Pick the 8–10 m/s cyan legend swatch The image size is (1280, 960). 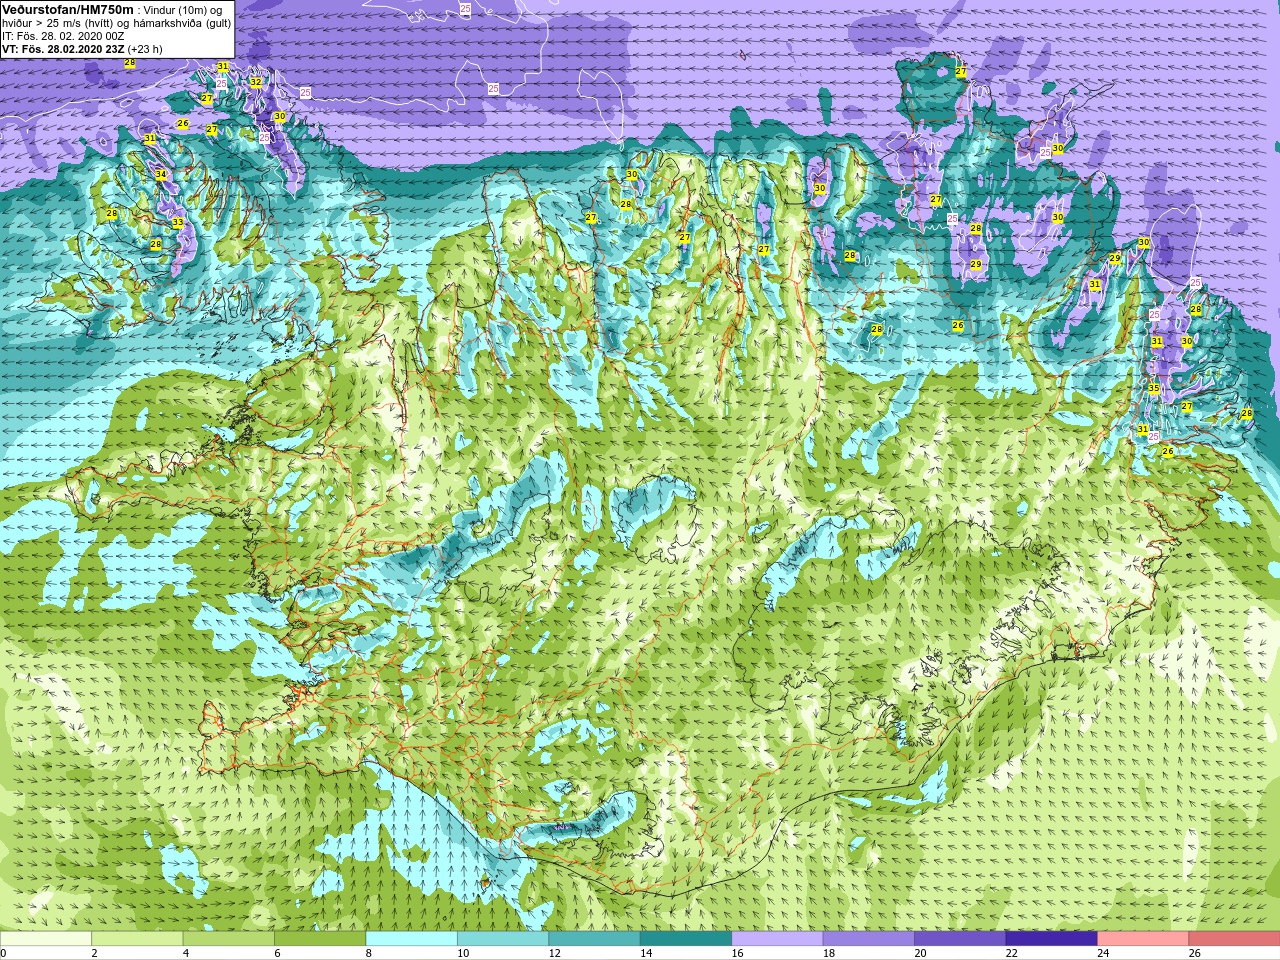(x=412, y=940)
